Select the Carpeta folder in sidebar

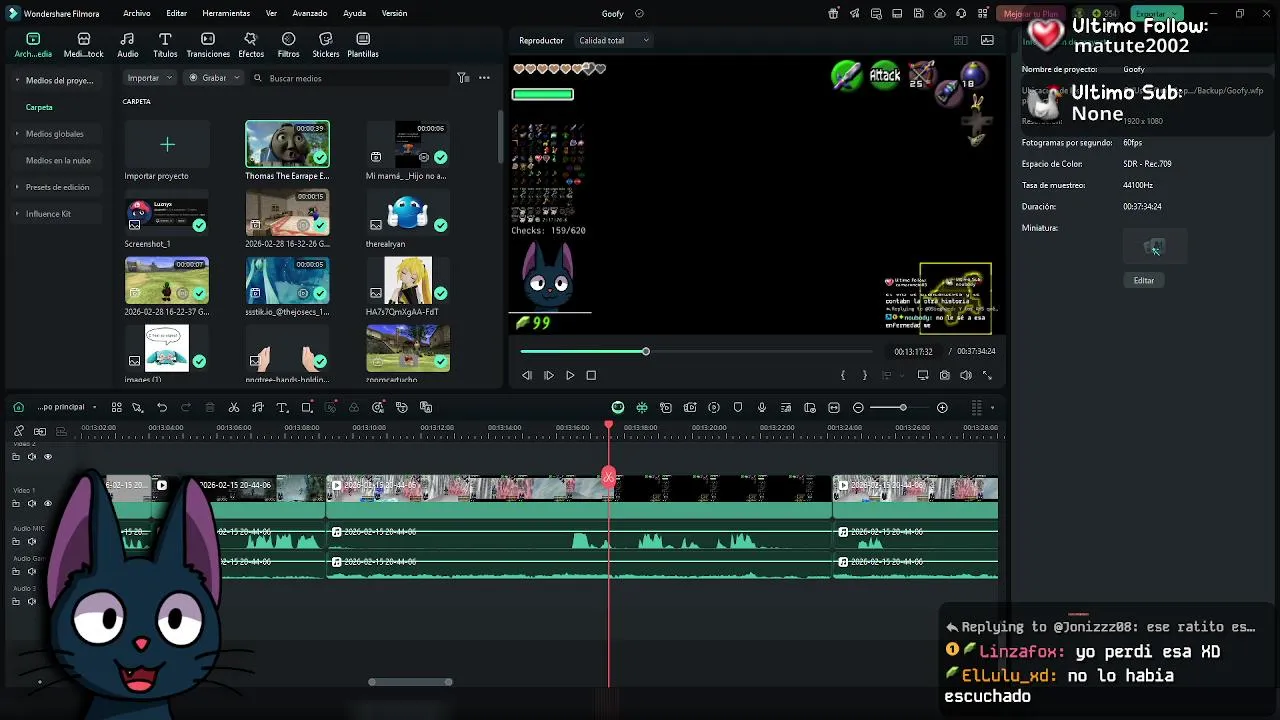pyautogui.click(x=39, y=107)
